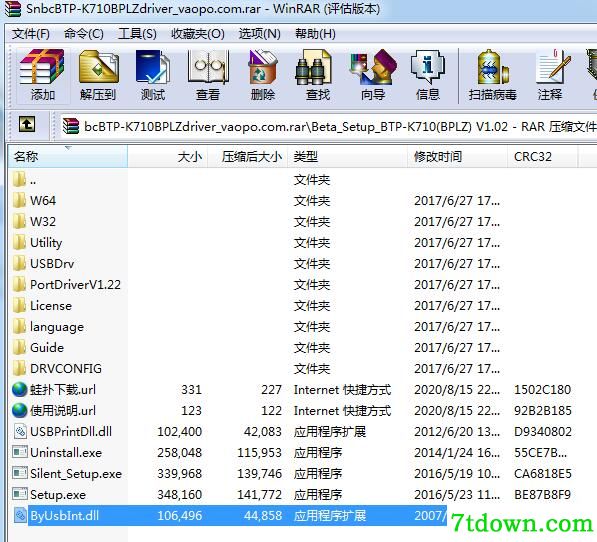This screenshot has height=542, width=597.
Task: Open the 命令(C) menu
Action: pos(84,34)
